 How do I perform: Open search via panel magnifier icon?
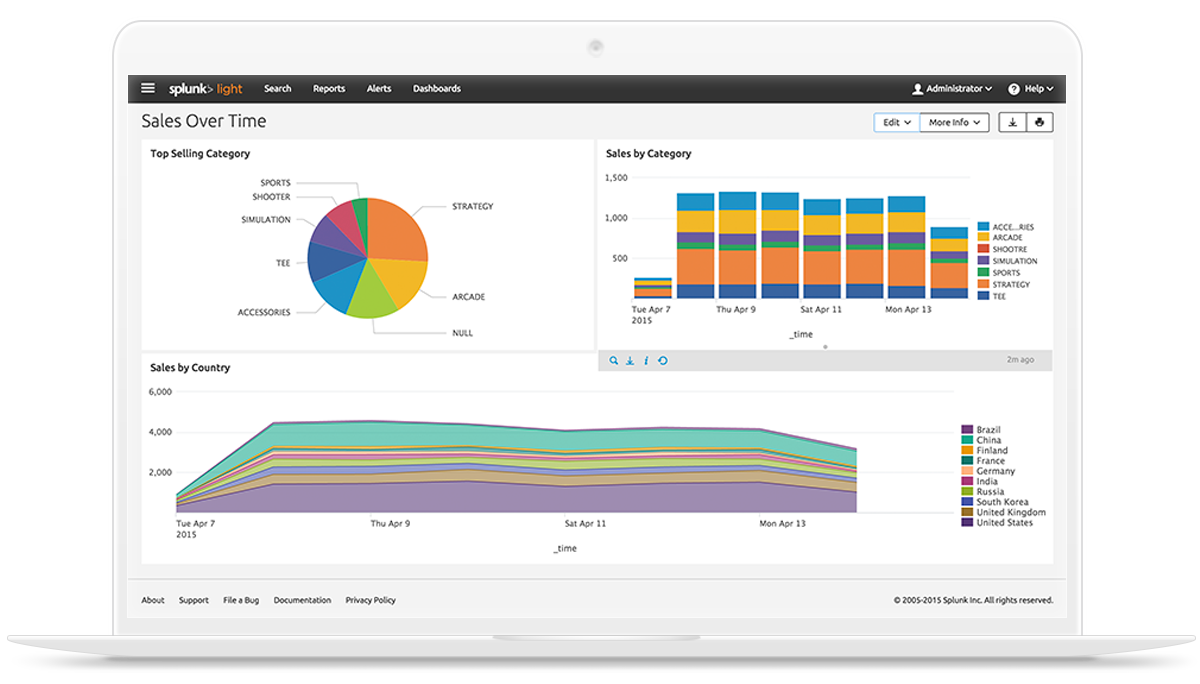tap(614, 361)
